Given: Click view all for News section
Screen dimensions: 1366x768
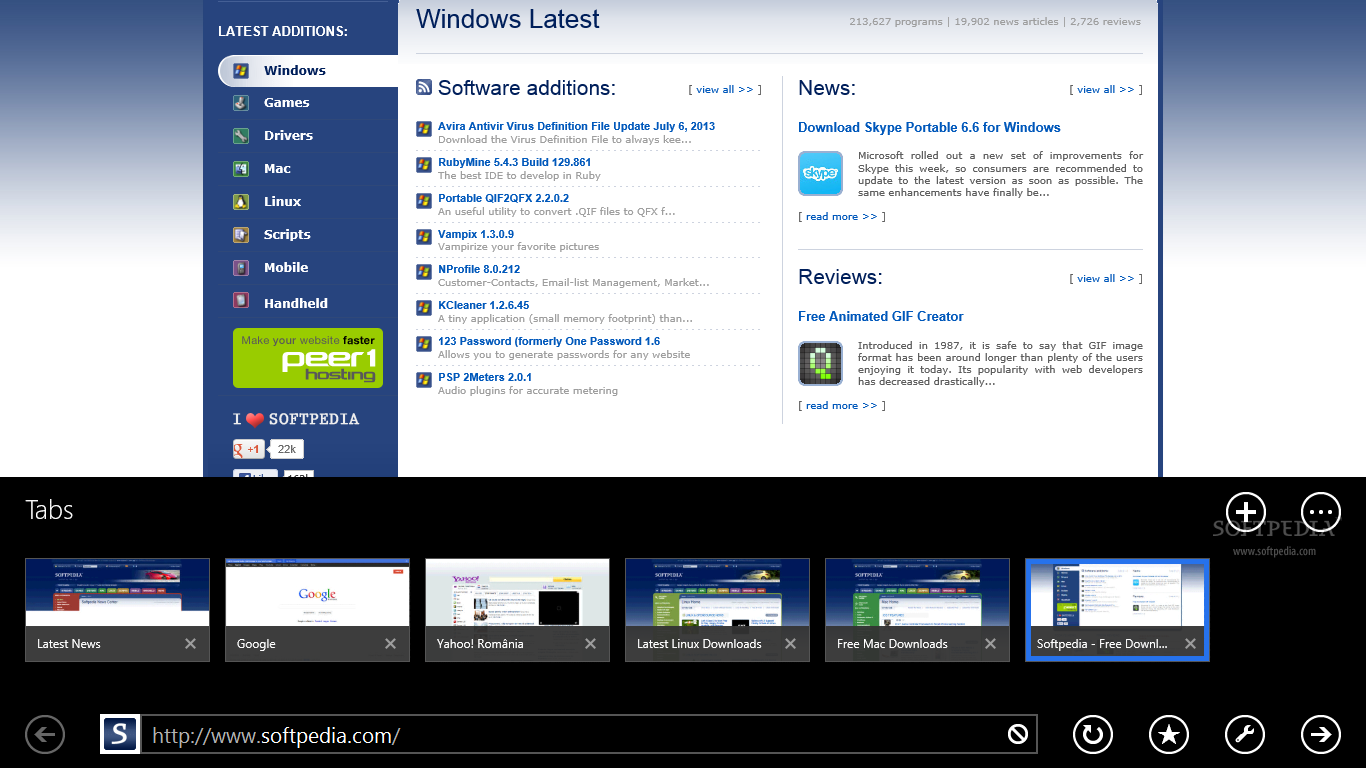Looking at the screenshot, I should click(1106, 89).
